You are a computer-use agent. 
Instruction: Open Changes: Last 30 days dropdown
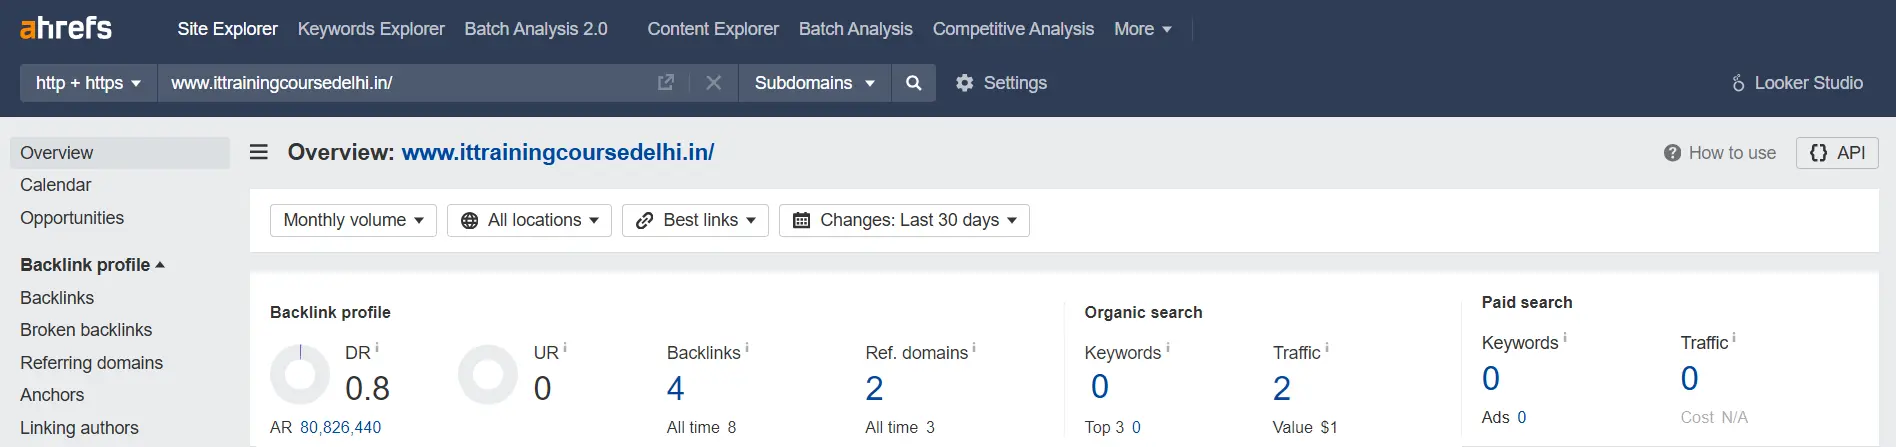click(904, 220)
